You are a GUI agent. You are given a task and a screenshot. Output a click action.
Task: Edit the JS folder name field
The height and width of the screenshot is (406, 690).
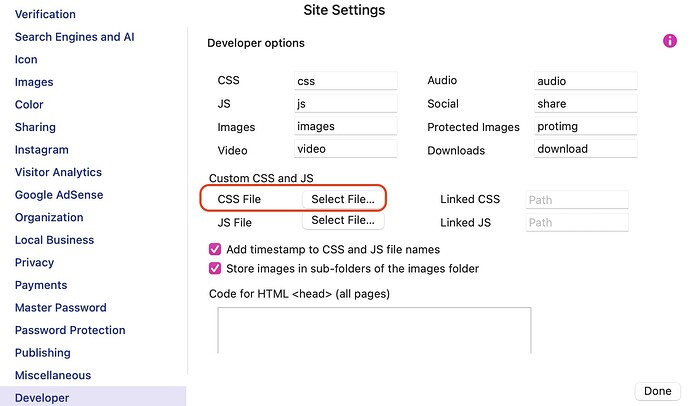click(x=345, y=103)
